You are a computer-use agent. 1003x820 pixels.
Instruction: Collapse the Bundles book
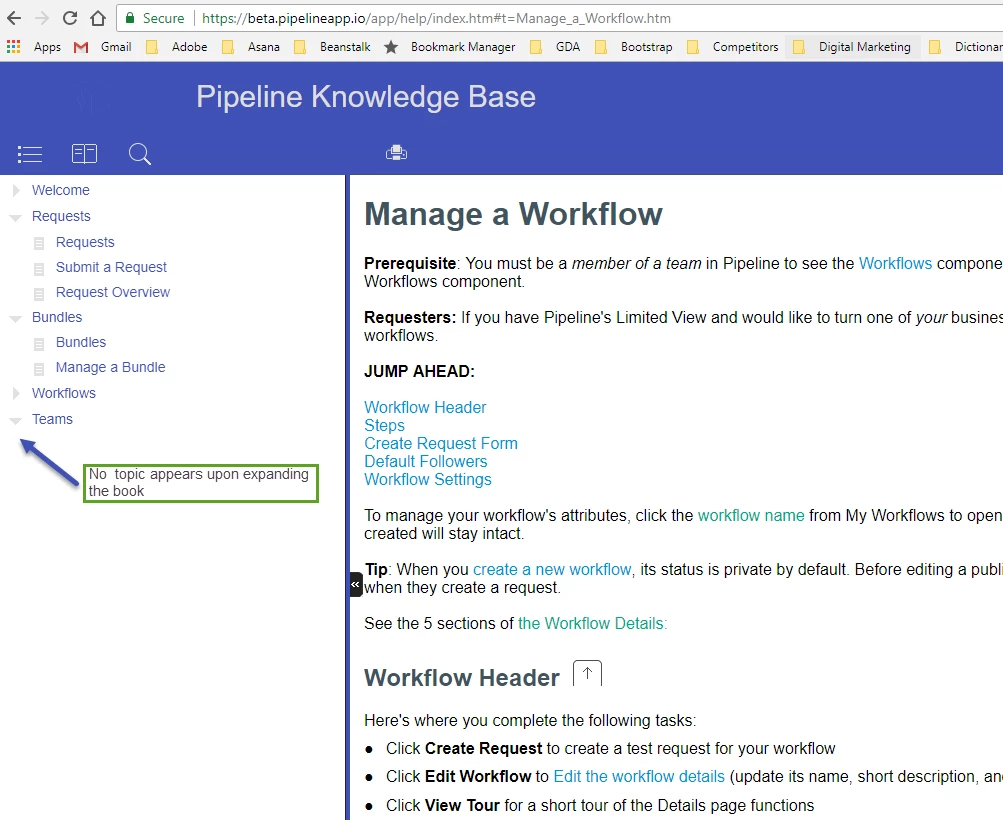pyautogui.click(x=16, y=319)
